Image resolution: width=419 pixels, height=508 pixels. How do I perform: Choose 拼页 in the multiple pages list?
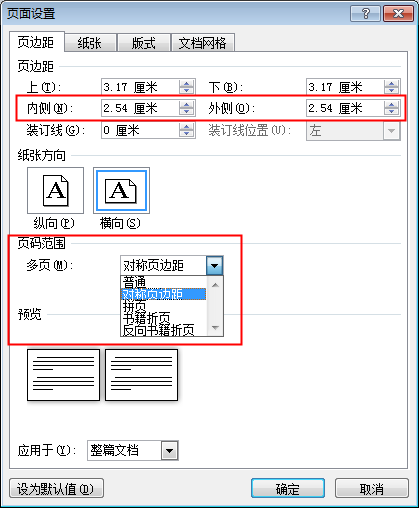click(163, 306)
